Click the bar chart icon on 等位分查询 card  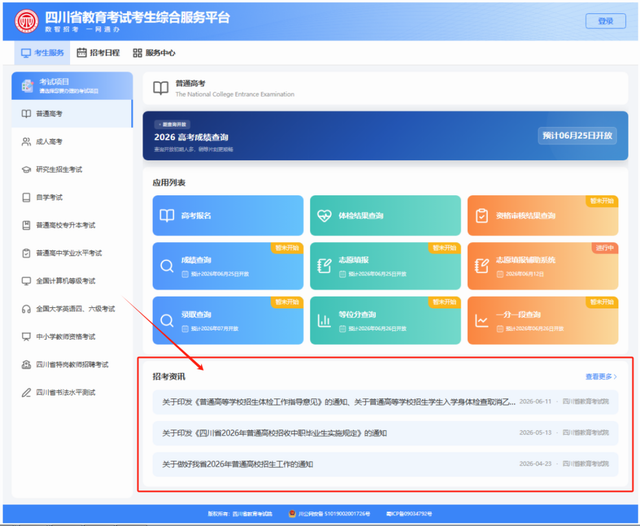[324, 320]
